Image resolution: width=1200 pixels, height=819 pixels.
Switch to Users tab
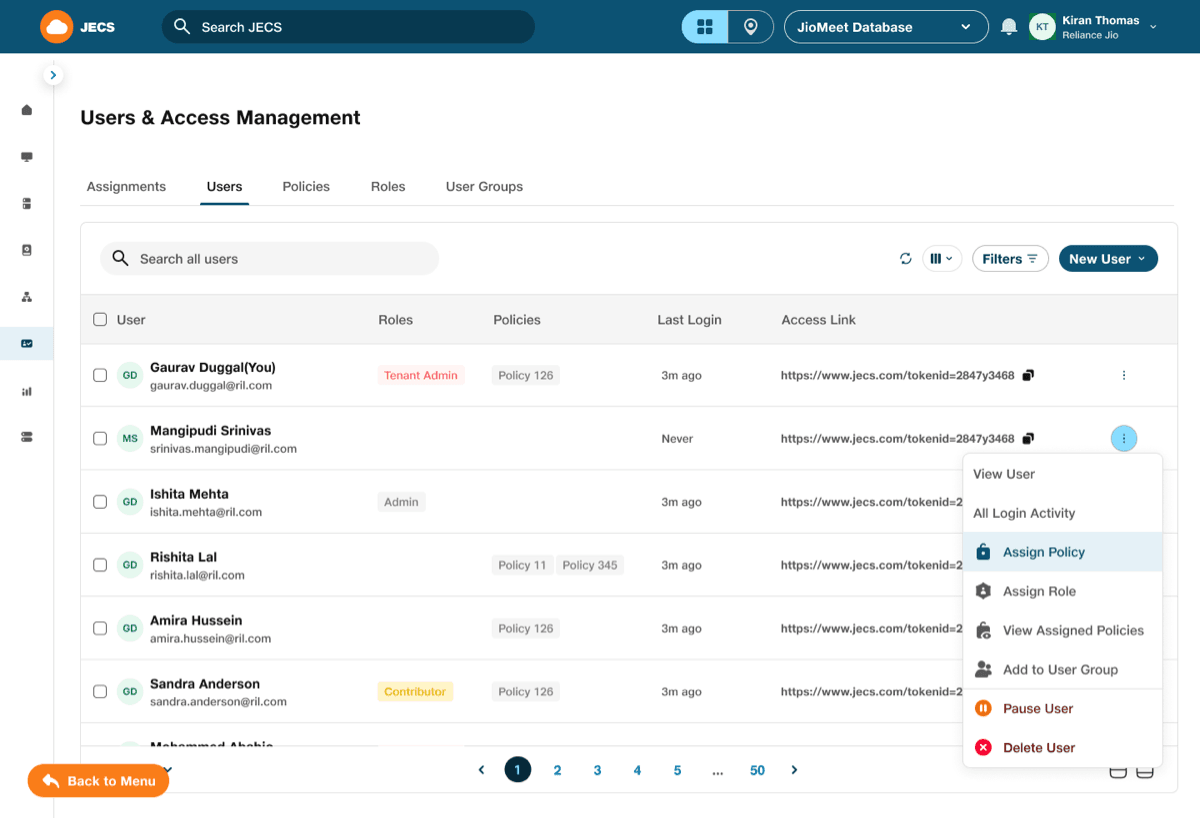click(x=225, y=187)
